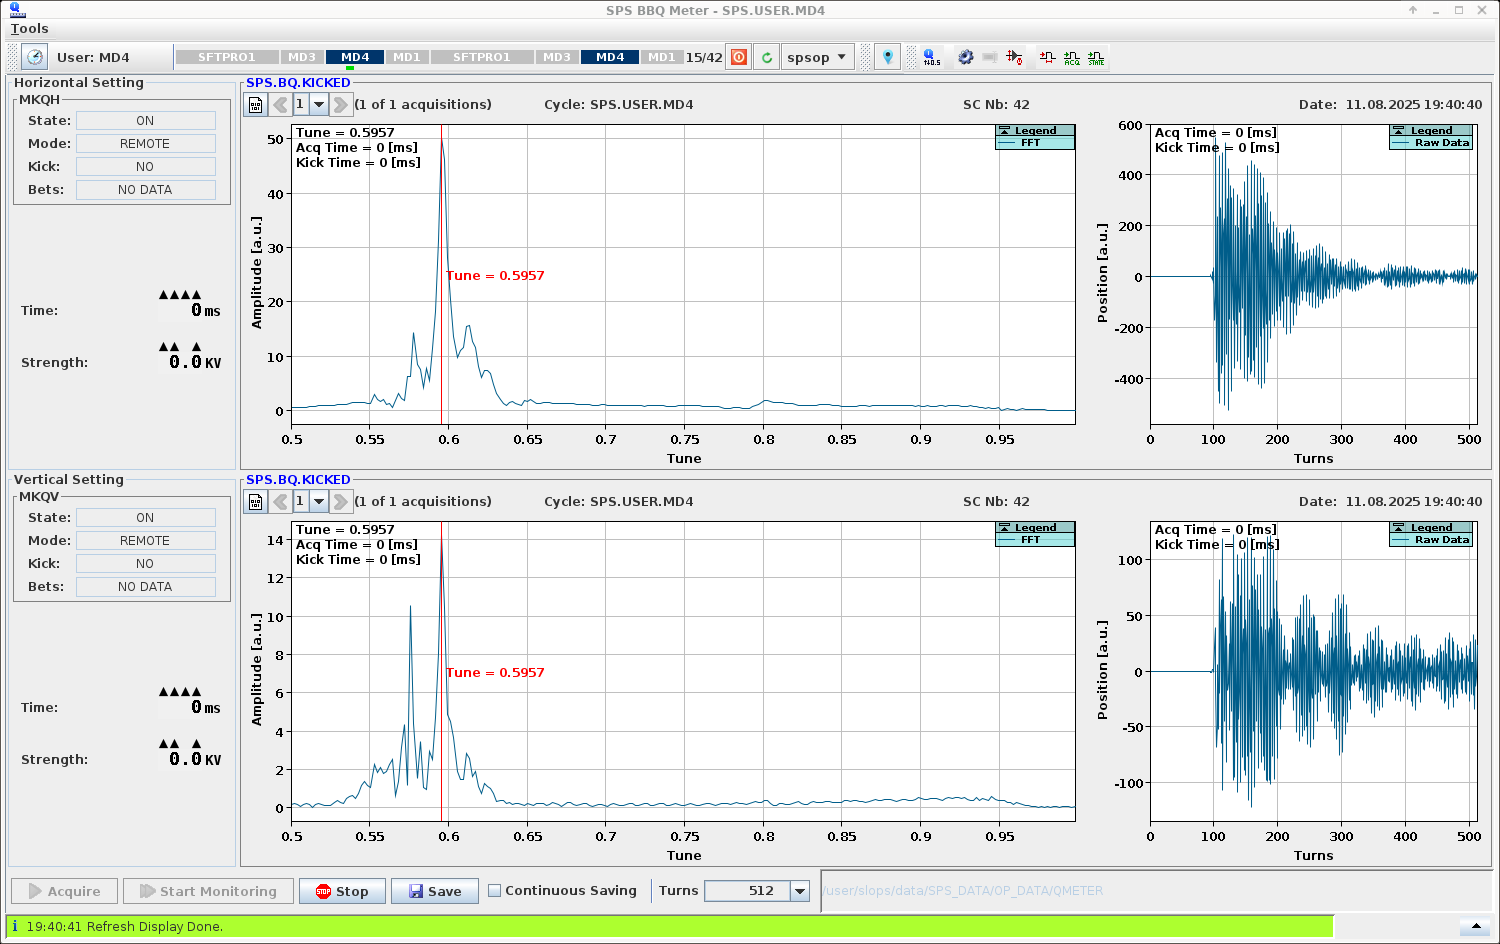Enable Continuous Saving
Screen dimensions: 1500x944
point(494,890)
